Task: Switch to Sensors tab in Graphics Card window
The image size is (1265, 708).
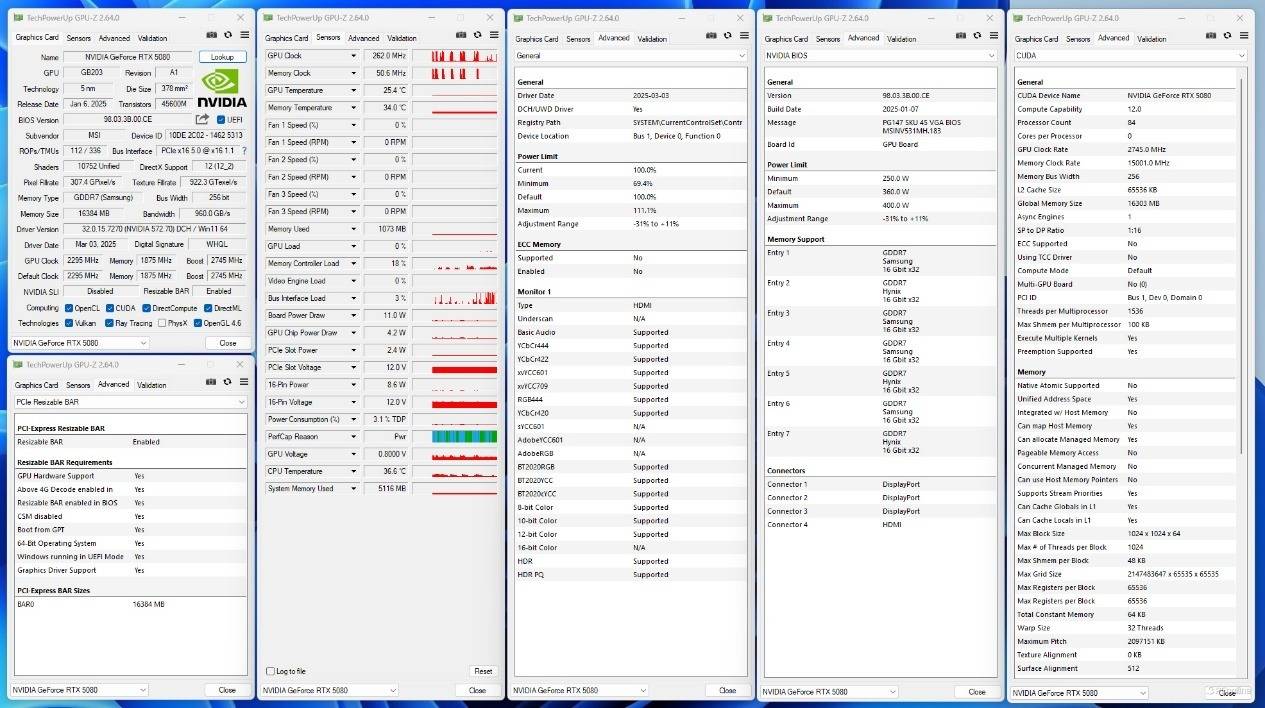Action: pyautogui.click(x=78, y=38)
